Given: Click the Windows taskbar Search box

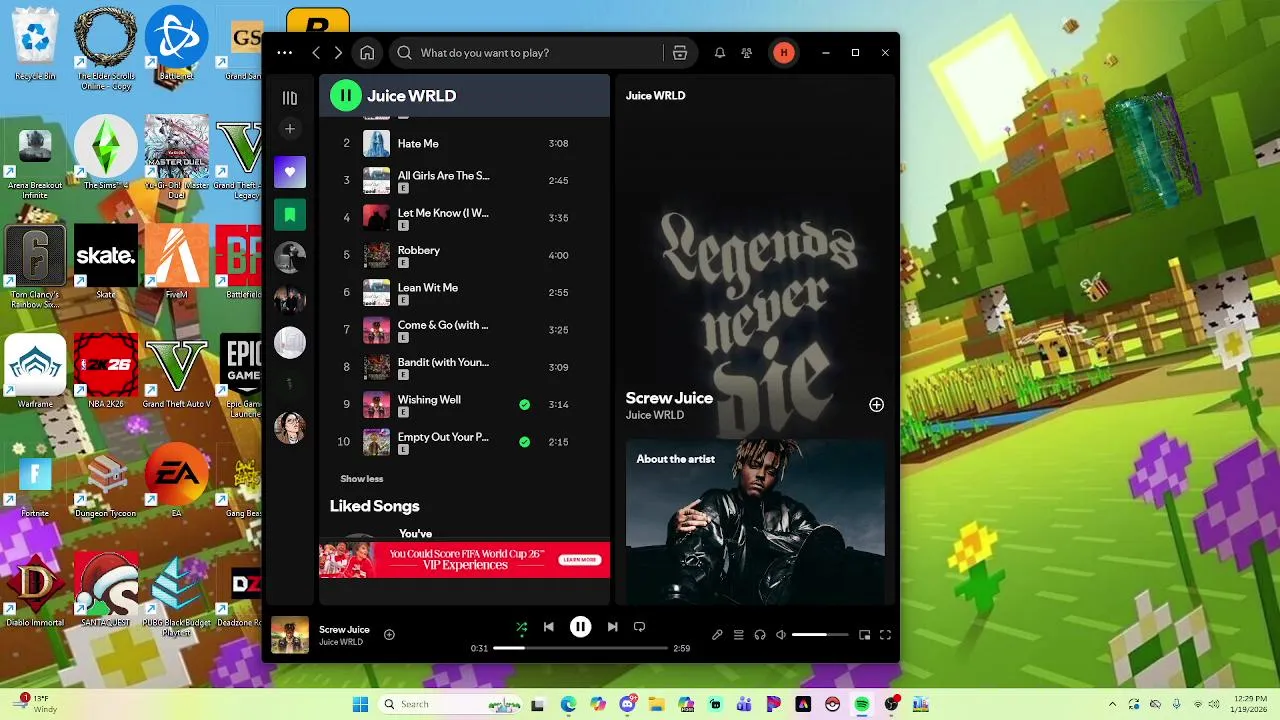Looking at the screenshot, I should (x=451, y=704).
